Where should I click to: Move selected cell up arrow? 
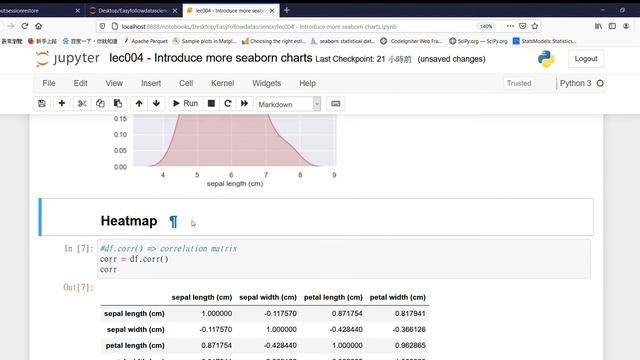coord(139,104)
